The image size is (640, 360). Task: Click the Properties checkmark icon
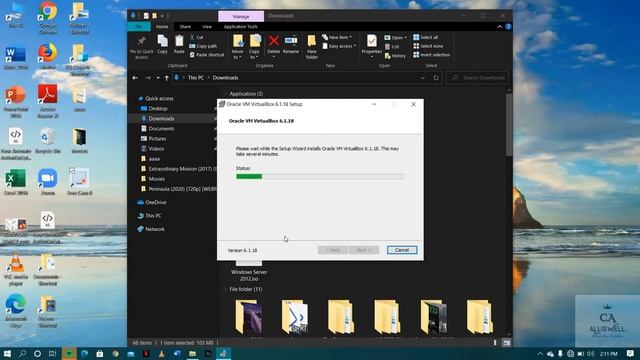[x=371, y=40]
